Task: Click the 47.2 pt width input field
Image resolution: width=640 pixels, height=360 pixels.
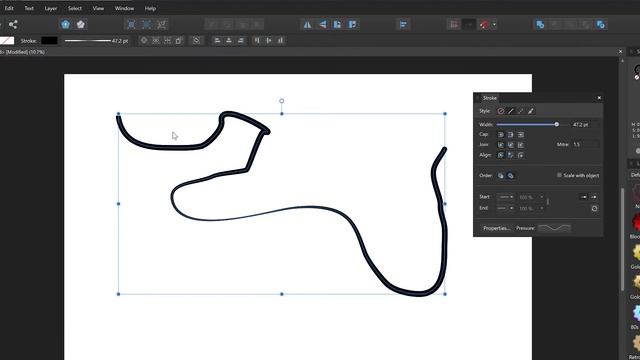Action: click(x=584, y=124)
